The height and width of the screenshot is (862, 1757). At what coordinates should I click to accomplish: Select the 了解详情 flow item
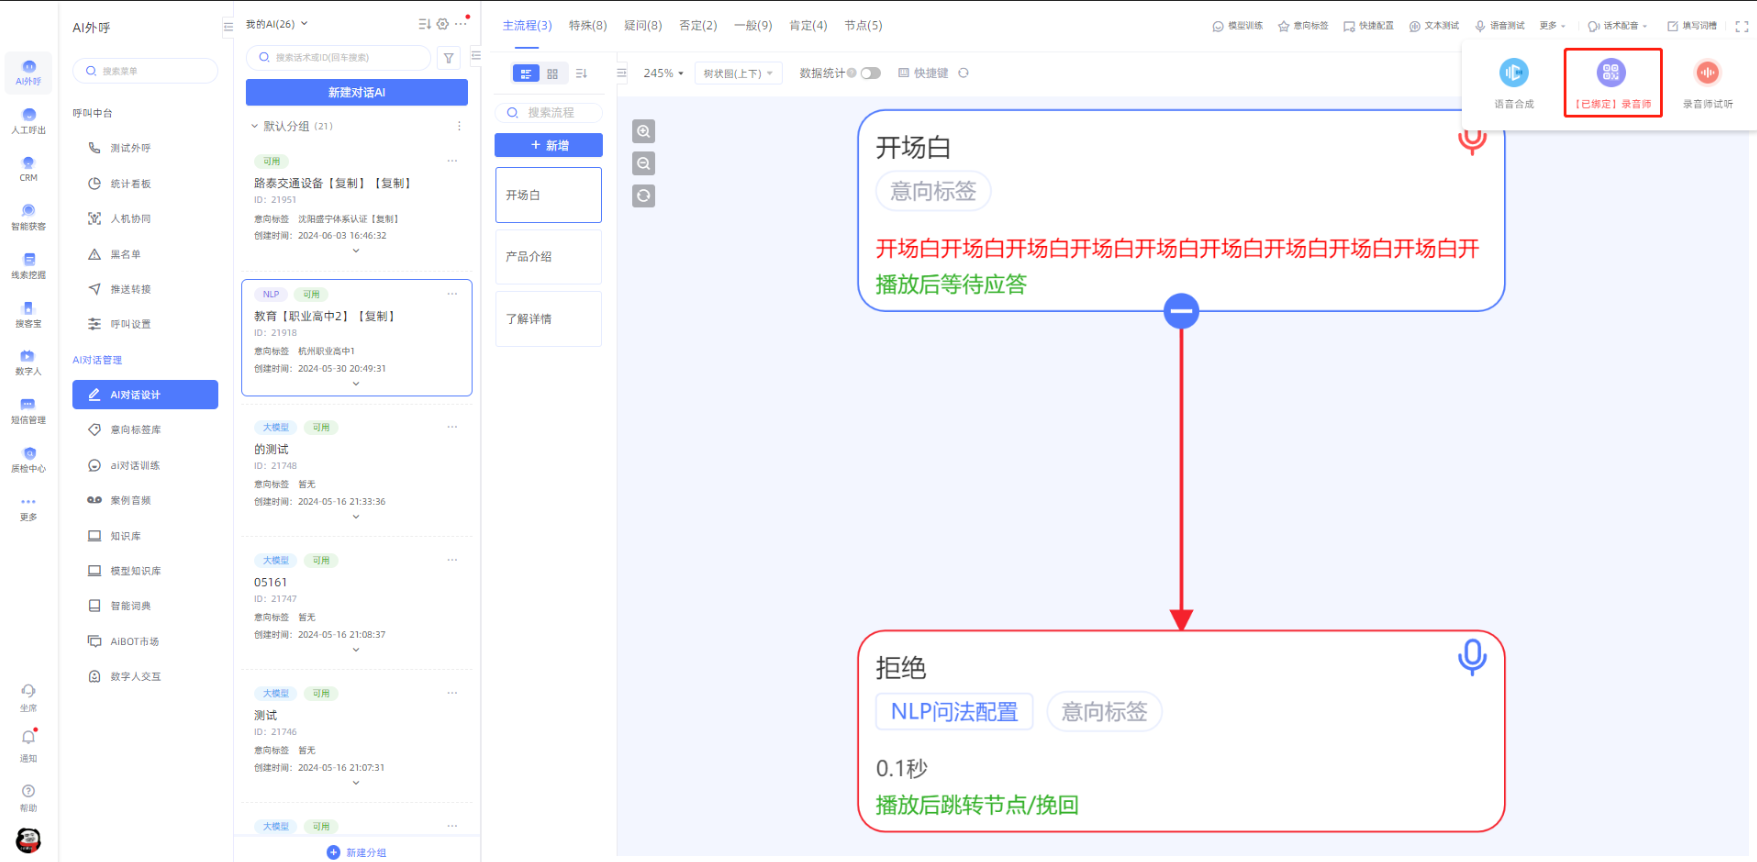click(x=549, y=319)
